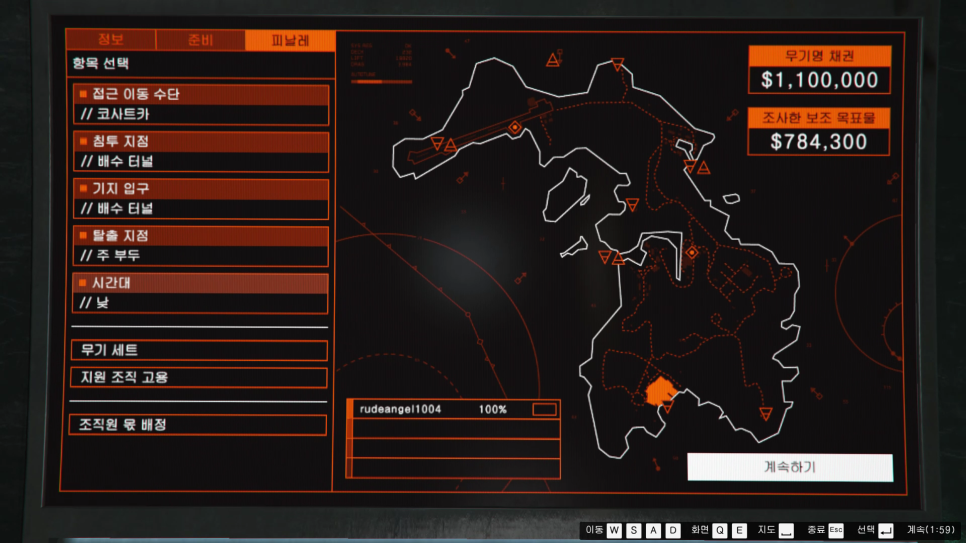
Task: Click the E key hint icon
Action: pyautogui.click(x=740, y=530)
